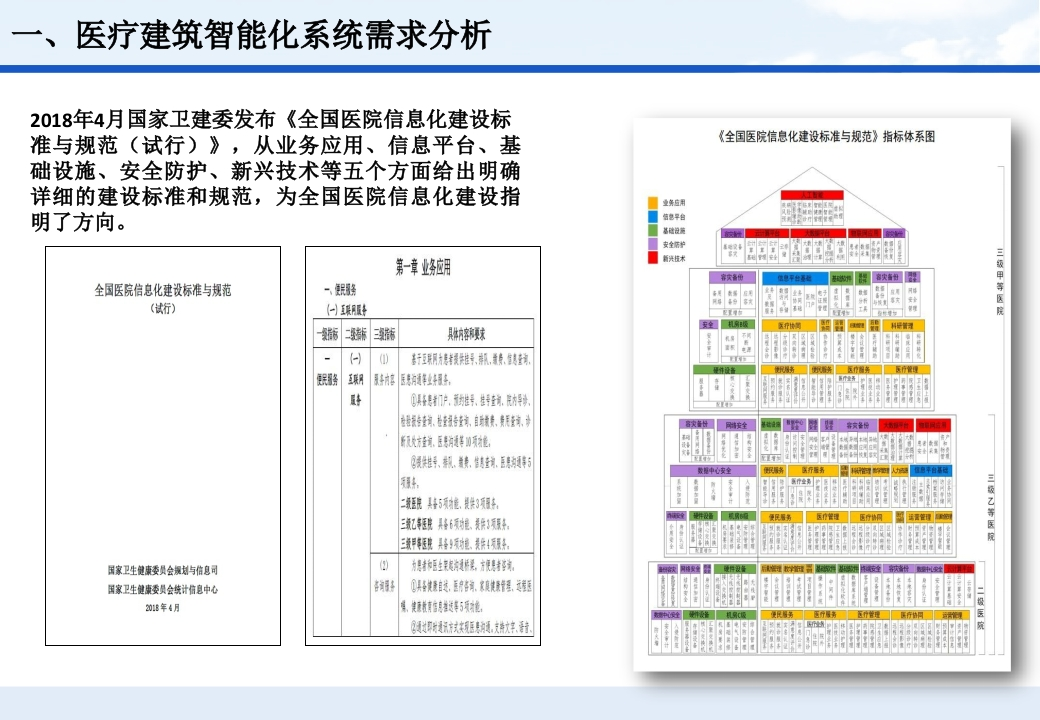This screenshot has width=1040, height=720.
Task: Click the 一级指标 table header
Action: pyautogui.click(x=327, y=334)
